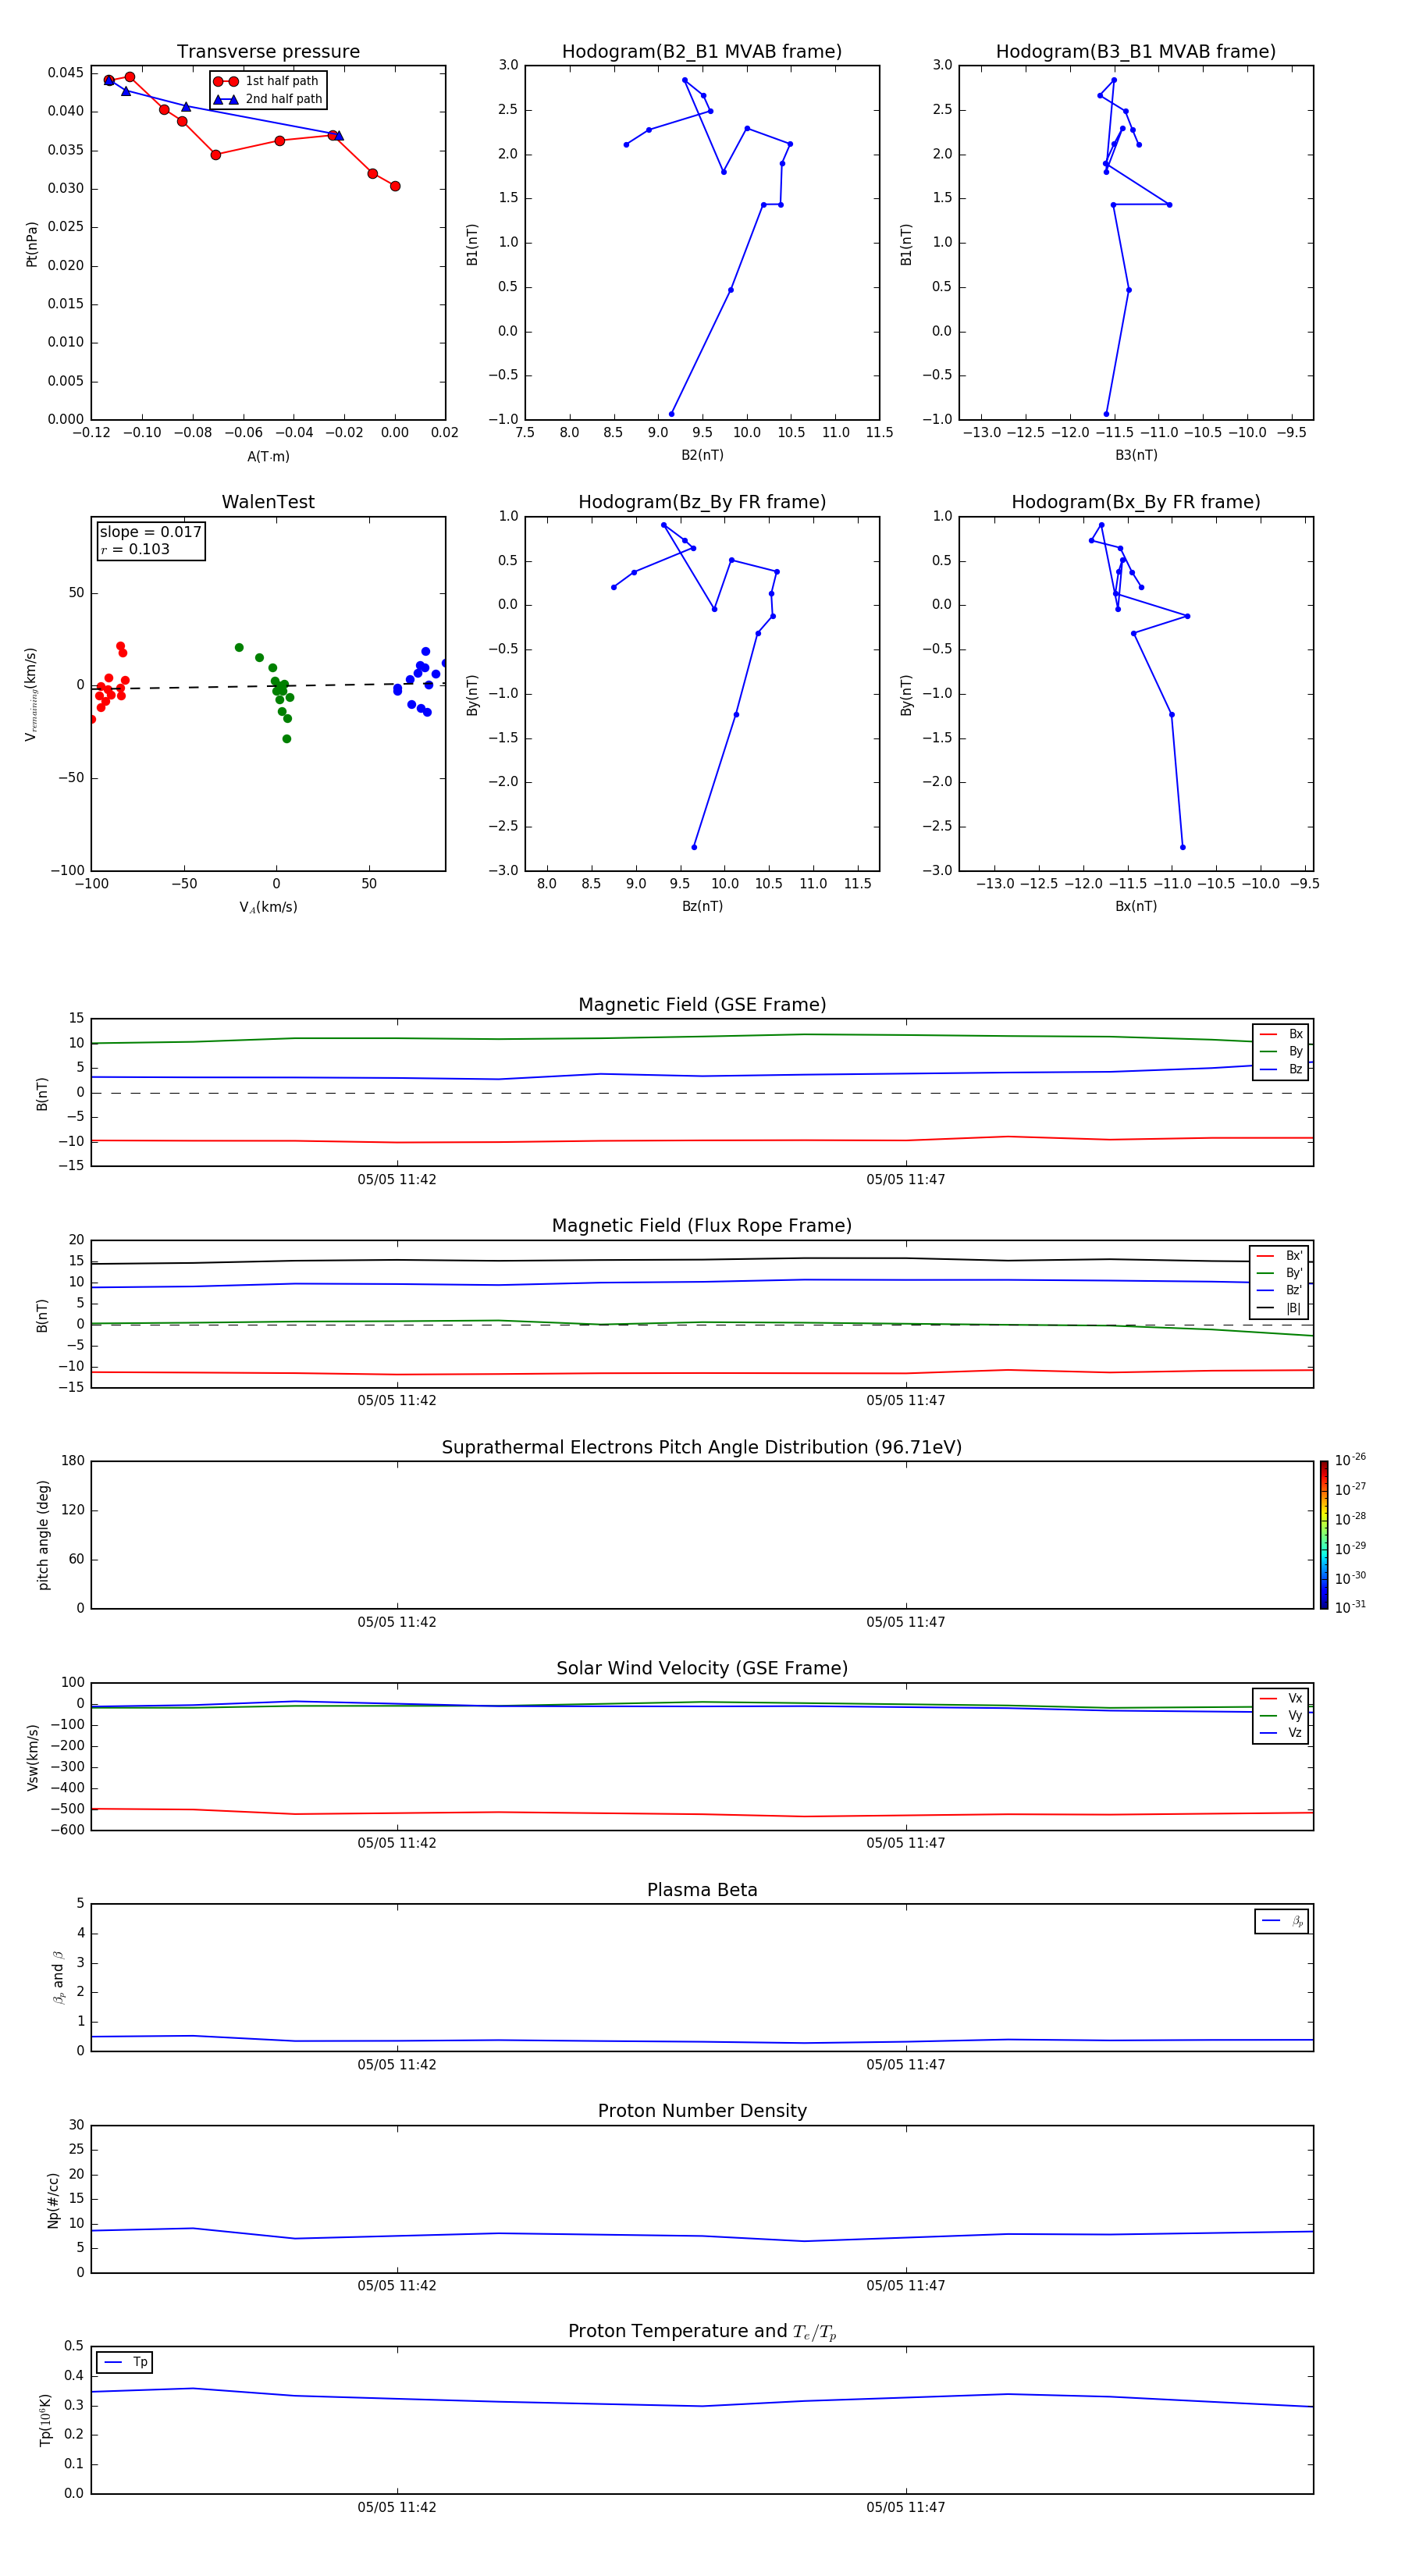Screen dimensions: 1405x2576
Task: Click the 'Hodogram(B2_B1 MVAB frame)' title
Action: 702,52
